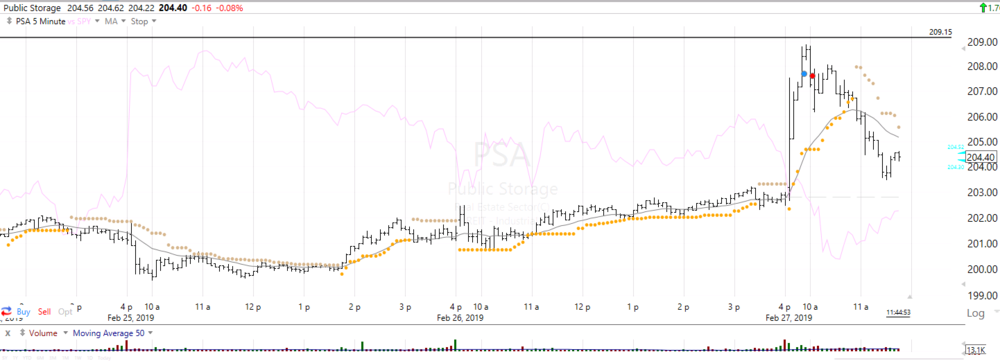Click the vs SPY comparison label

point(79,21)
